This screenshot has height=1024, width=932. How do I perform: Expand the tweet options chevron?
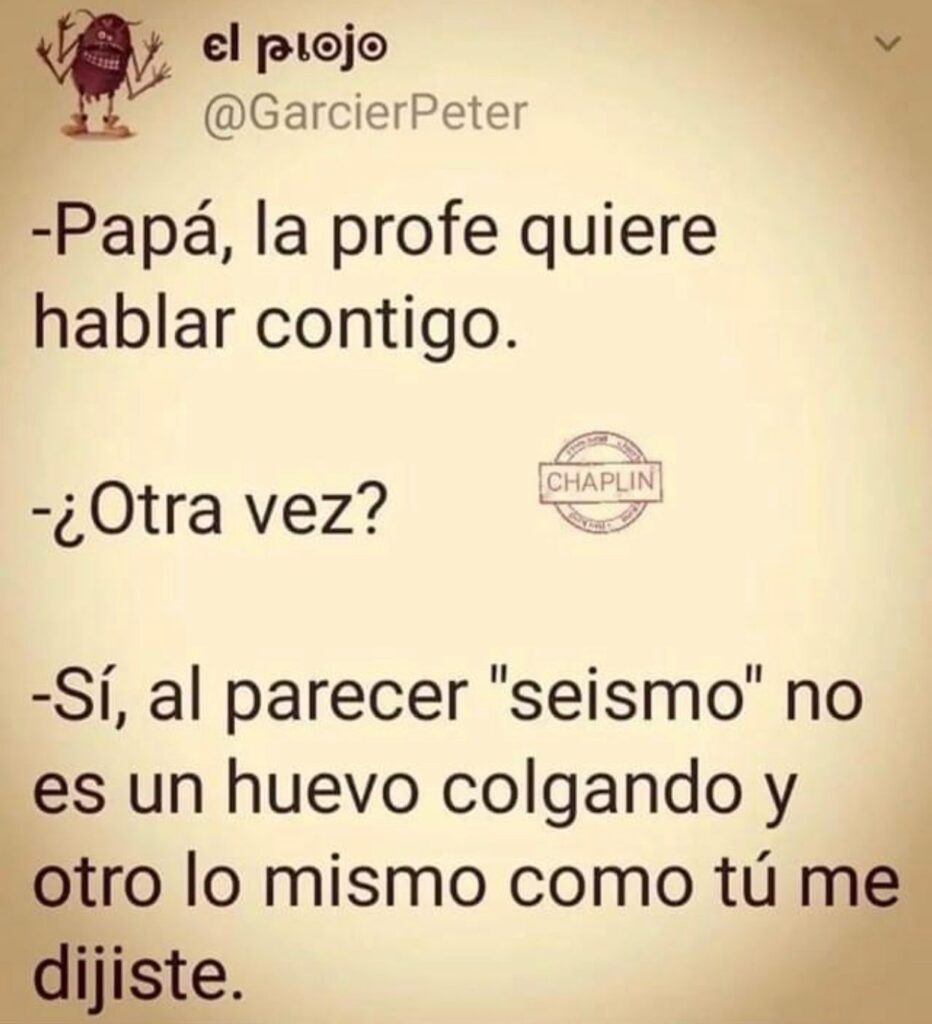(888, 44)
